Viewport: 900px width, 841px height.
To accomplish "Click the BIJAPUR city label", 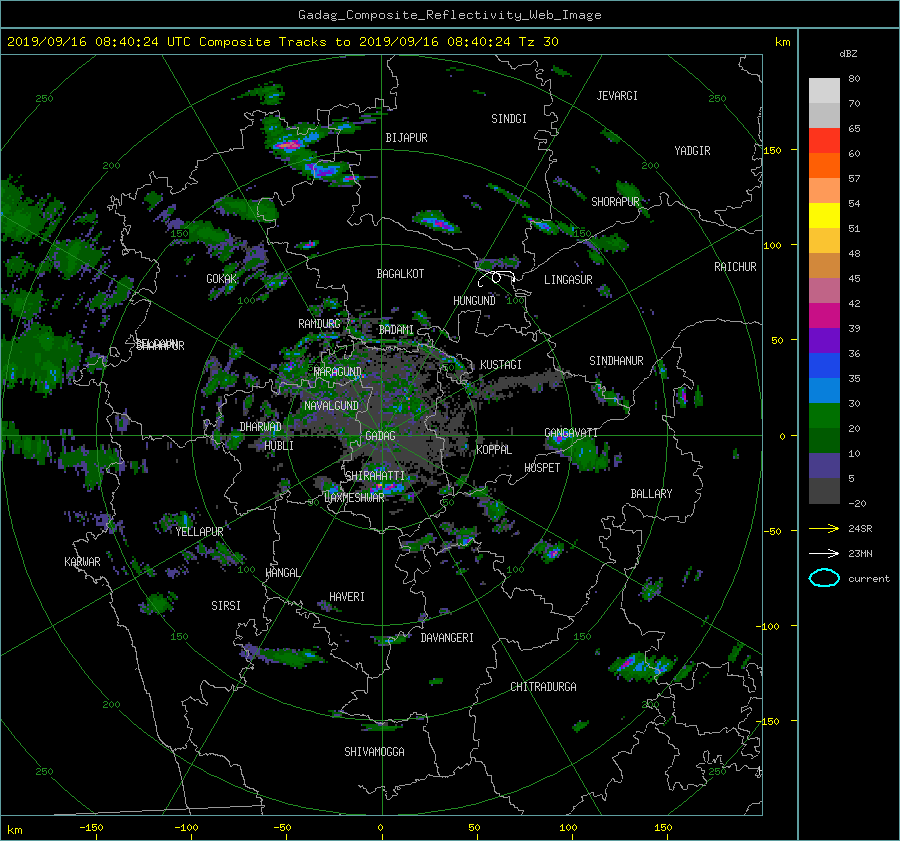I will coord(406,138).
